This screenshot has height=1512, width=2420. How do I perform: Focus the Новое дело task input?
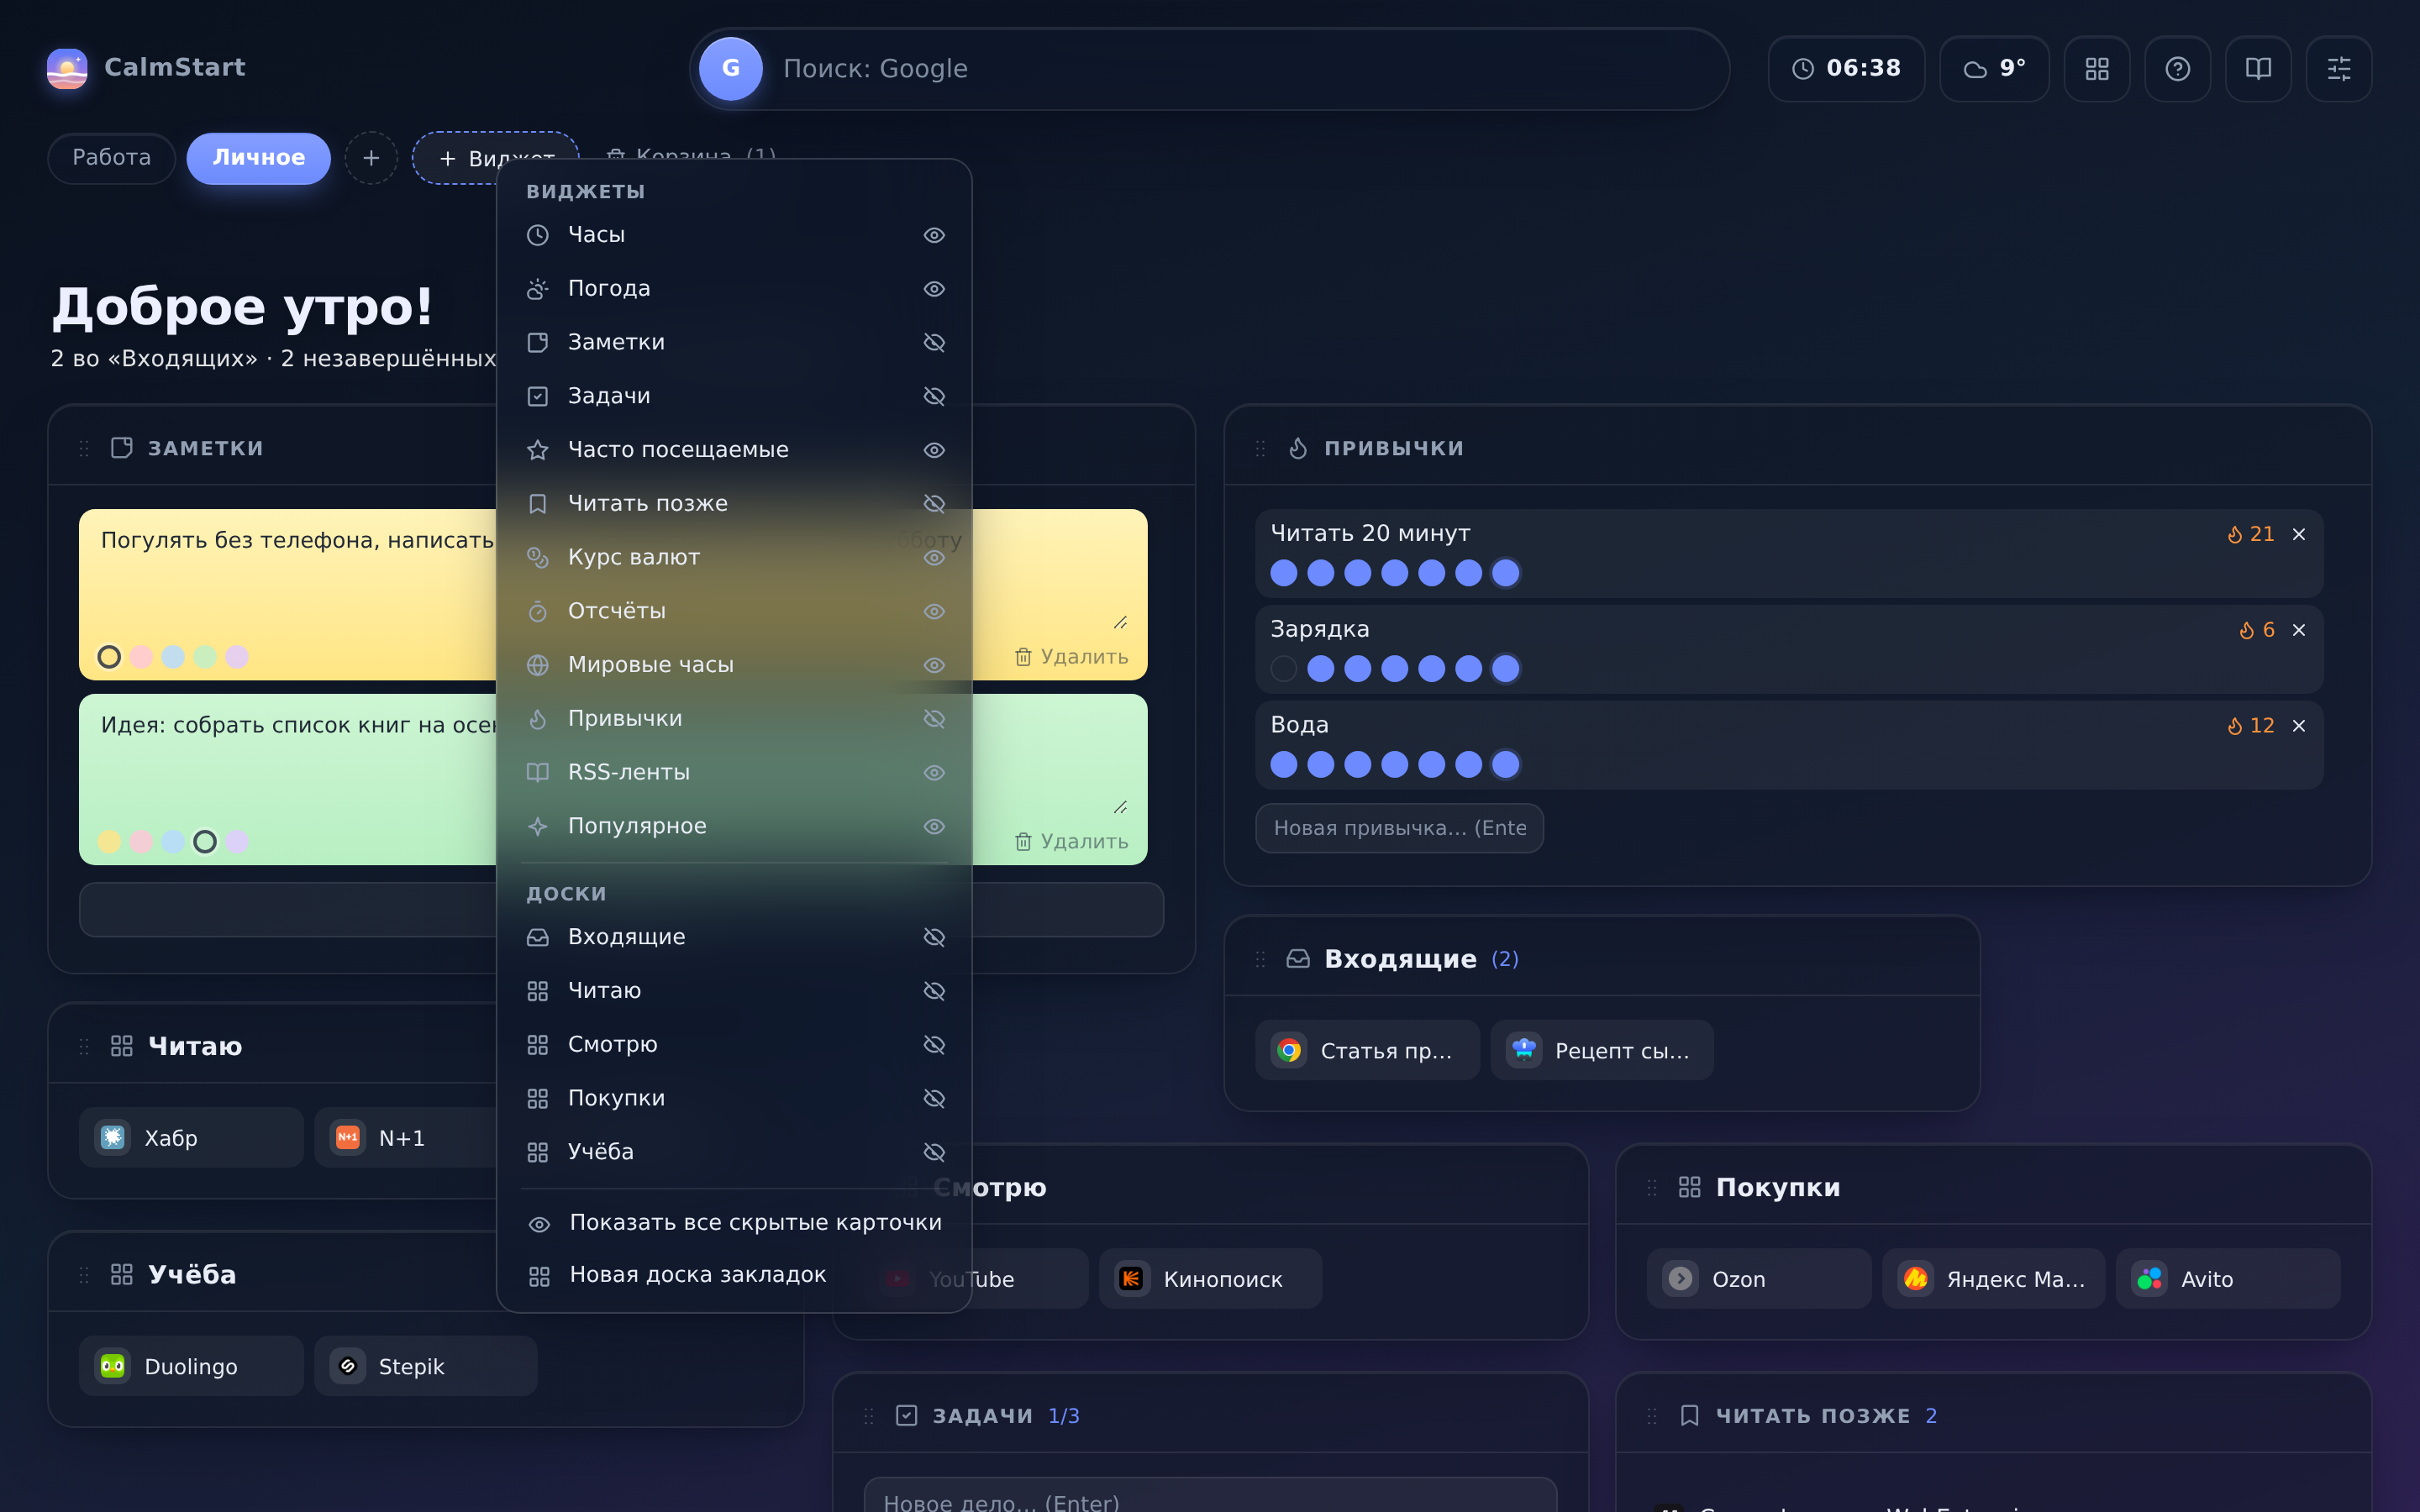(x=1210, y=1497)
